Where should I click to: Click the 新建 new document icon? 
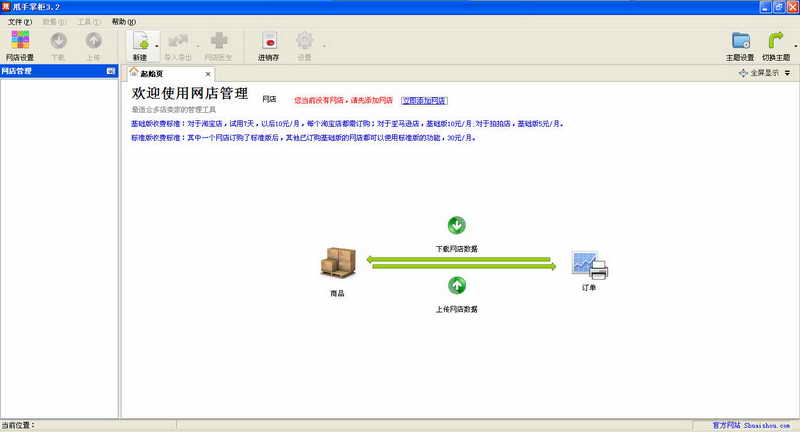pos(140,40)
